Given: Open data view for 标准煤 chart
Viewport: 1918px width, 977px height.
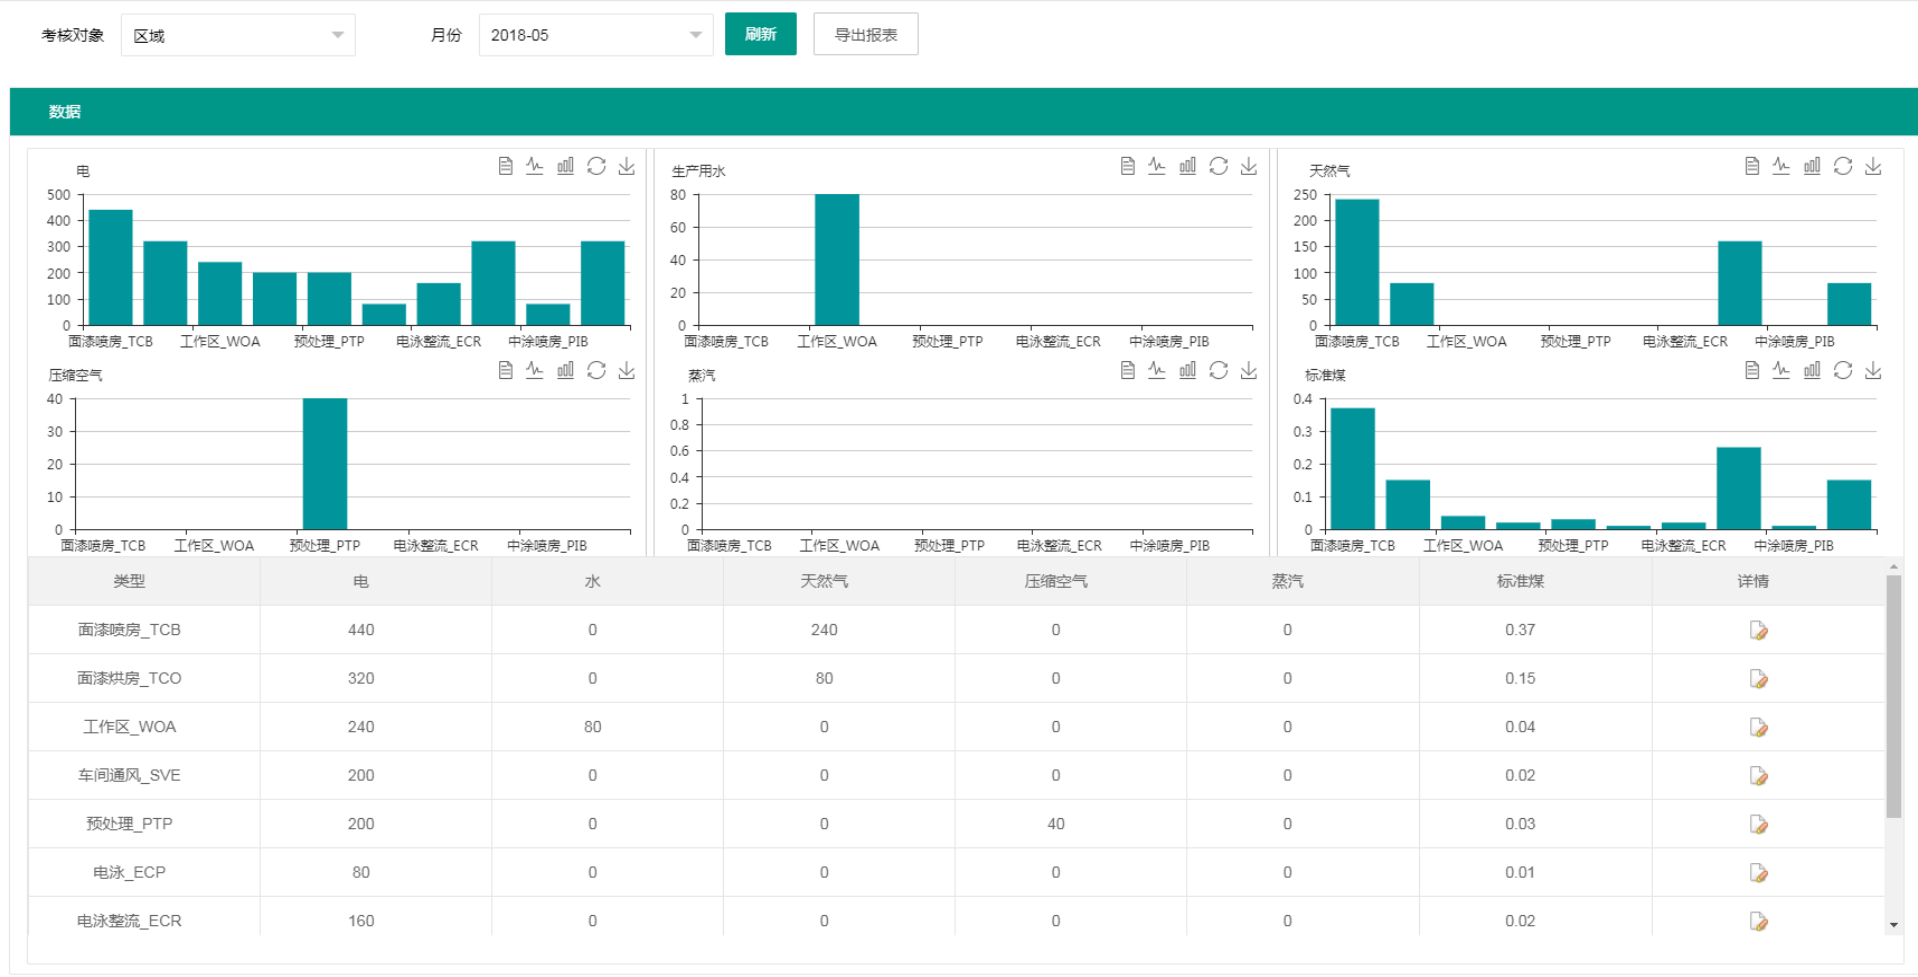Looking at the screenshot, I should 1751,370.
